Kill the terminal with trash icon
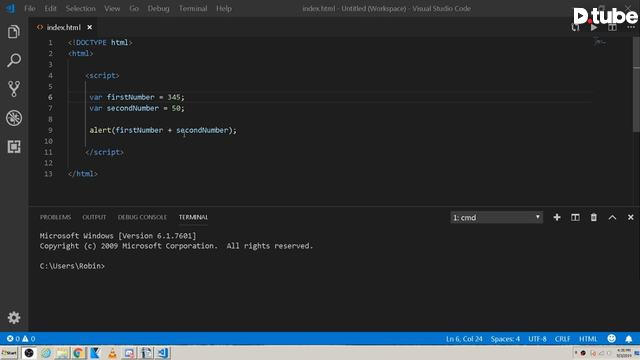 click(593, 218)
